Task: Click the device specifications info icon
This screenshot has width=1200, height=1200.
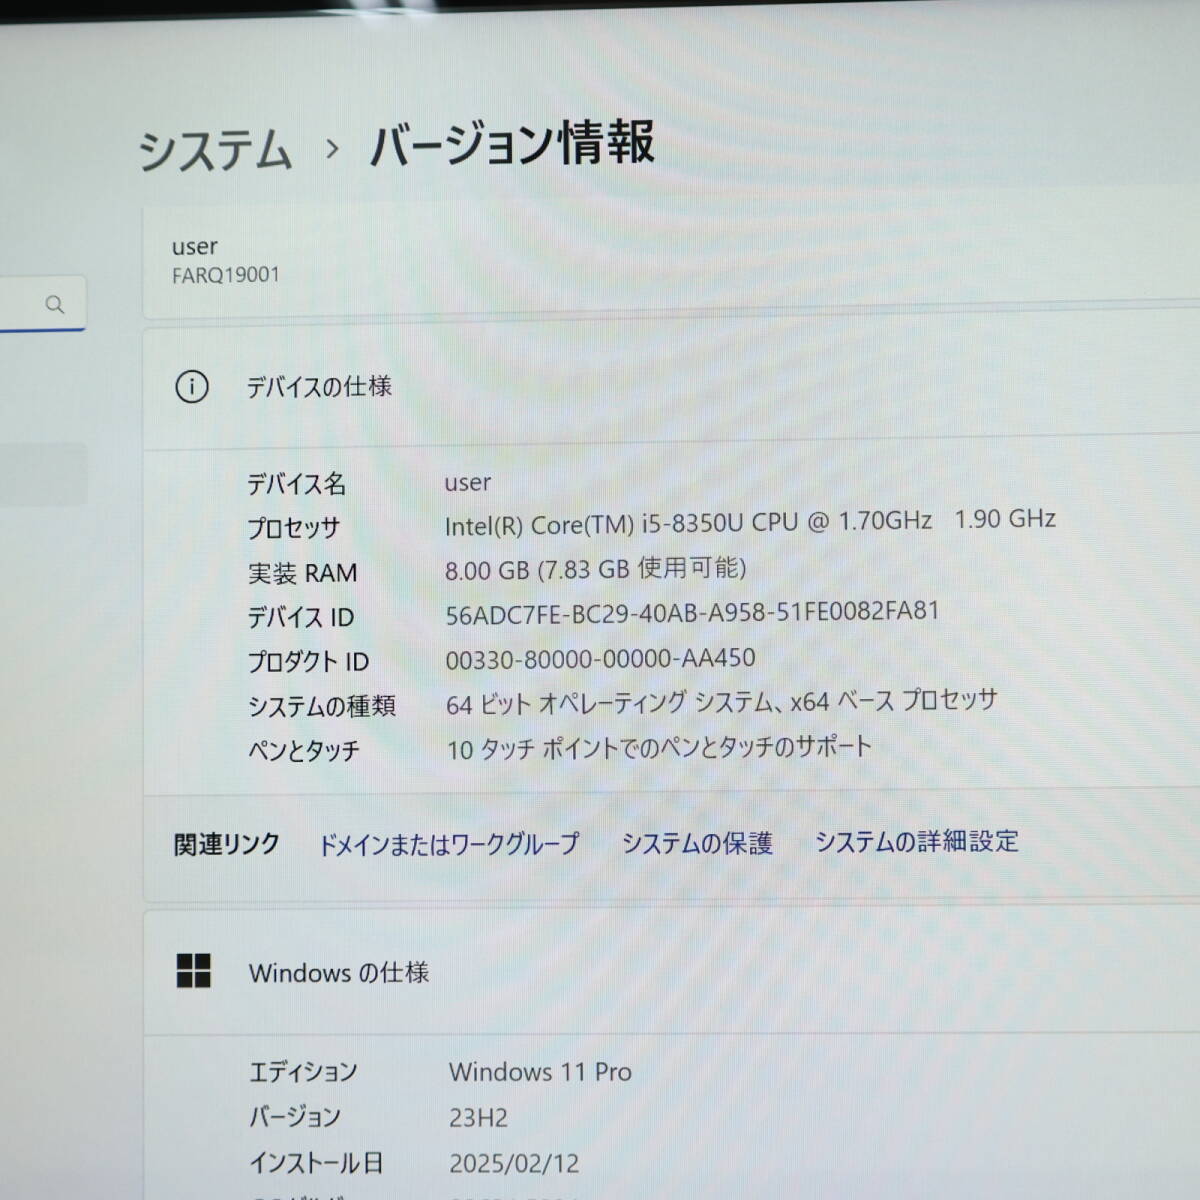Action: (192, 387)
